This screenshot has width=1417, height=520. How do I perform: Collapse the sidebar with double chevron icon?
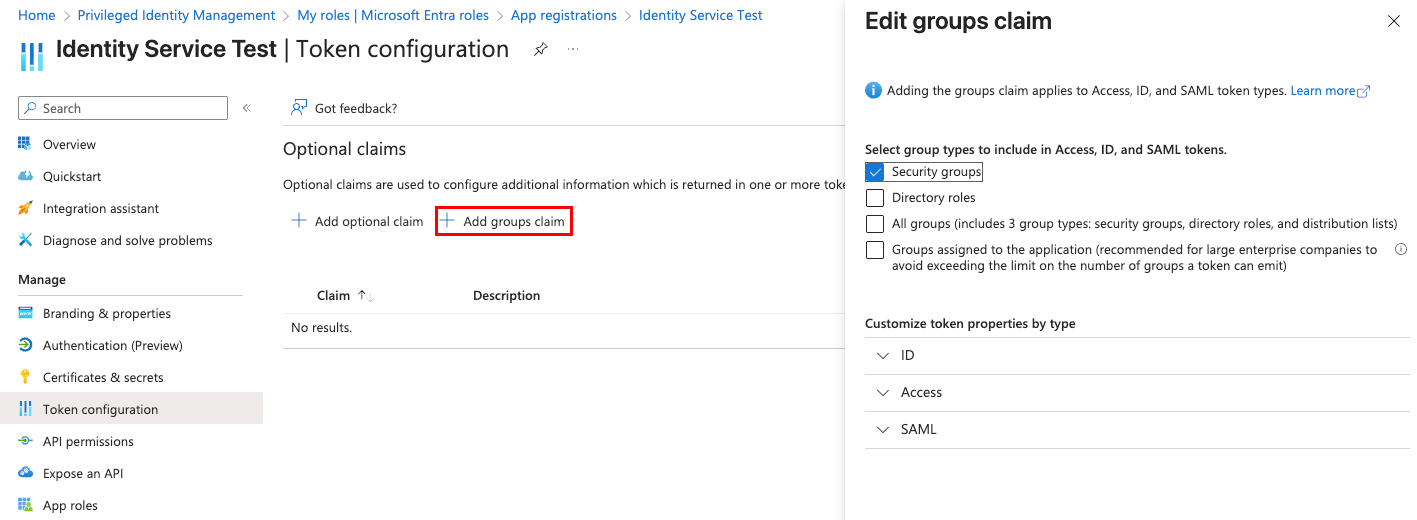[247, 108]
